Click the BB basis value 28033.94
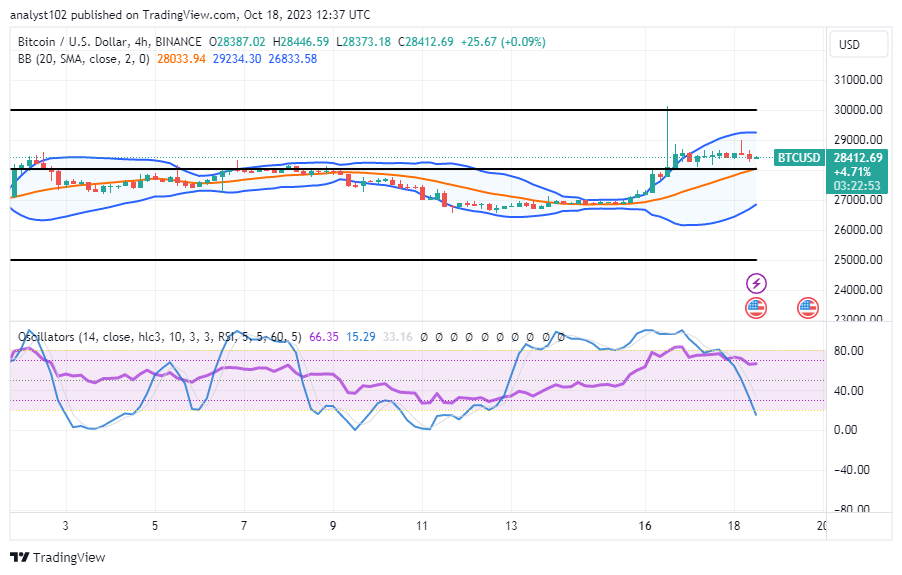This screenshot has width=902, height=575. [x=181, y=59]
